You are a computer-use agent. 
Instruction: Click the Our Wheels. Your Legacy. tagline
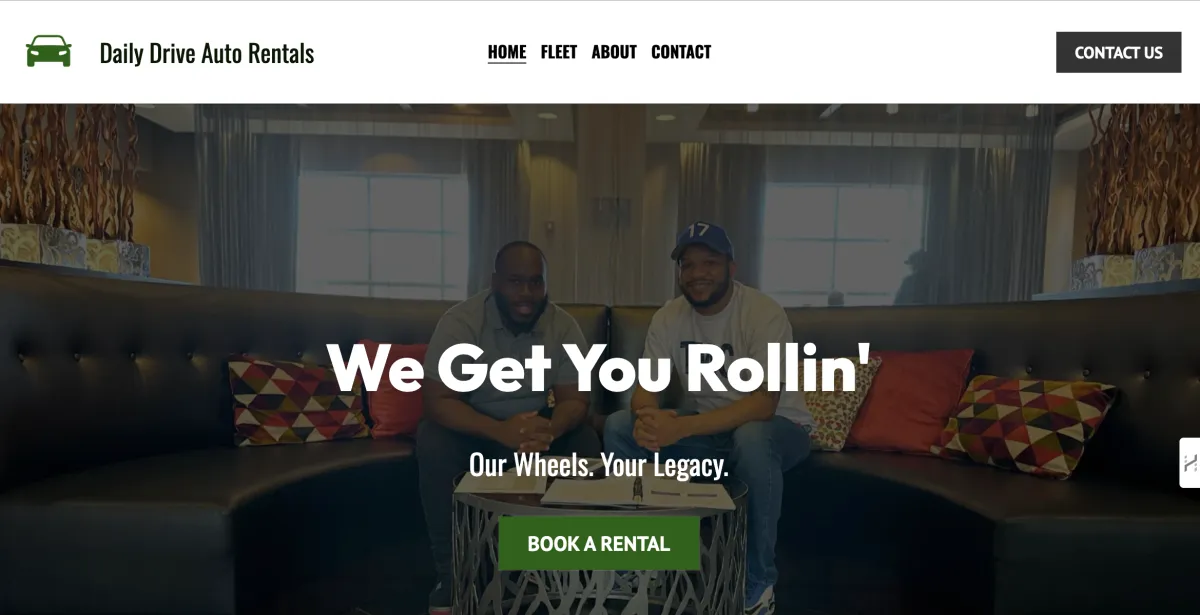[x=599, y=465]
